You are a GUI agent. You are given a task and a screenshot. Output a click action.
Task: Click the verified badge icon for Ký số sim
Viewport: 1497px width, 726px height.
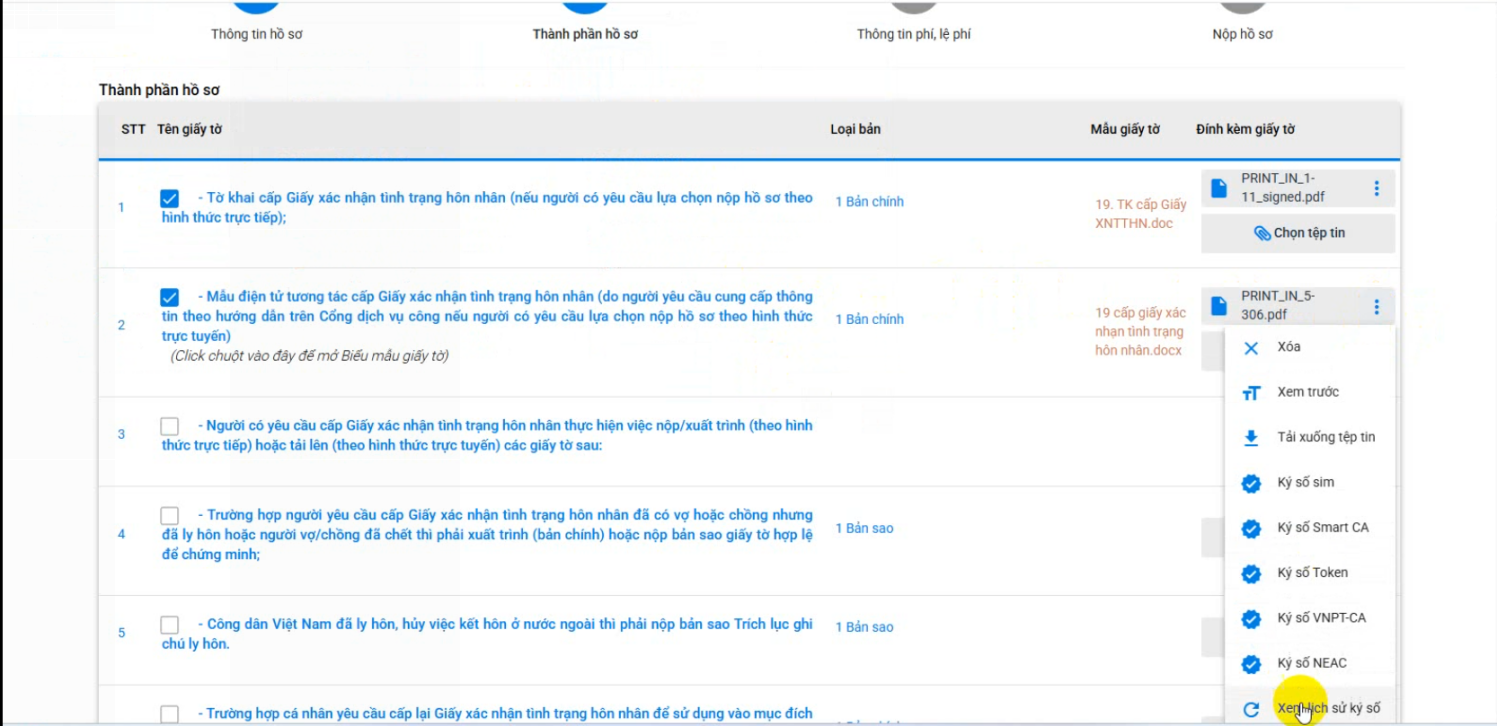click(x=1251, y=483)
